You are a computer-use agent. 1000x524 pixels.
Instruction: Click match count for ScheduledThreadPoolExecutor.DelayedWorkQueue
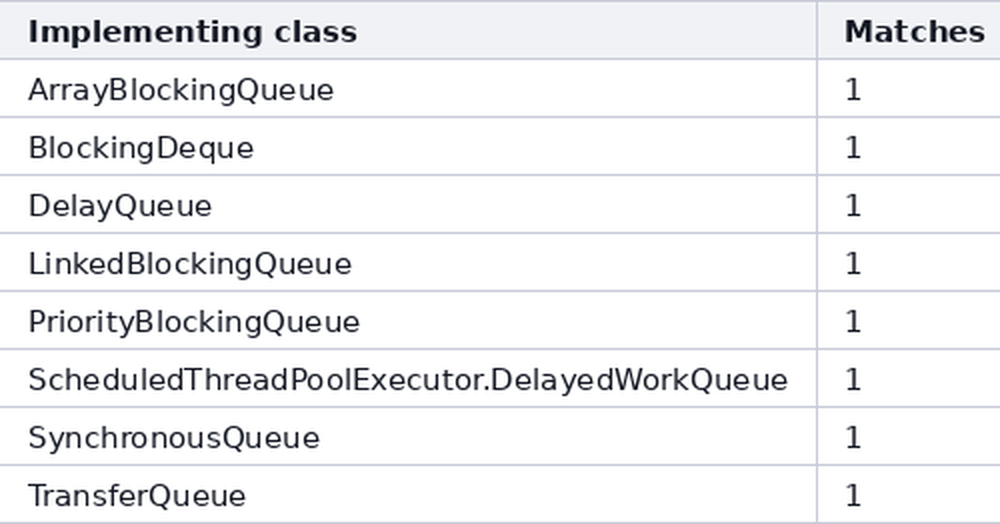[853, 380]
